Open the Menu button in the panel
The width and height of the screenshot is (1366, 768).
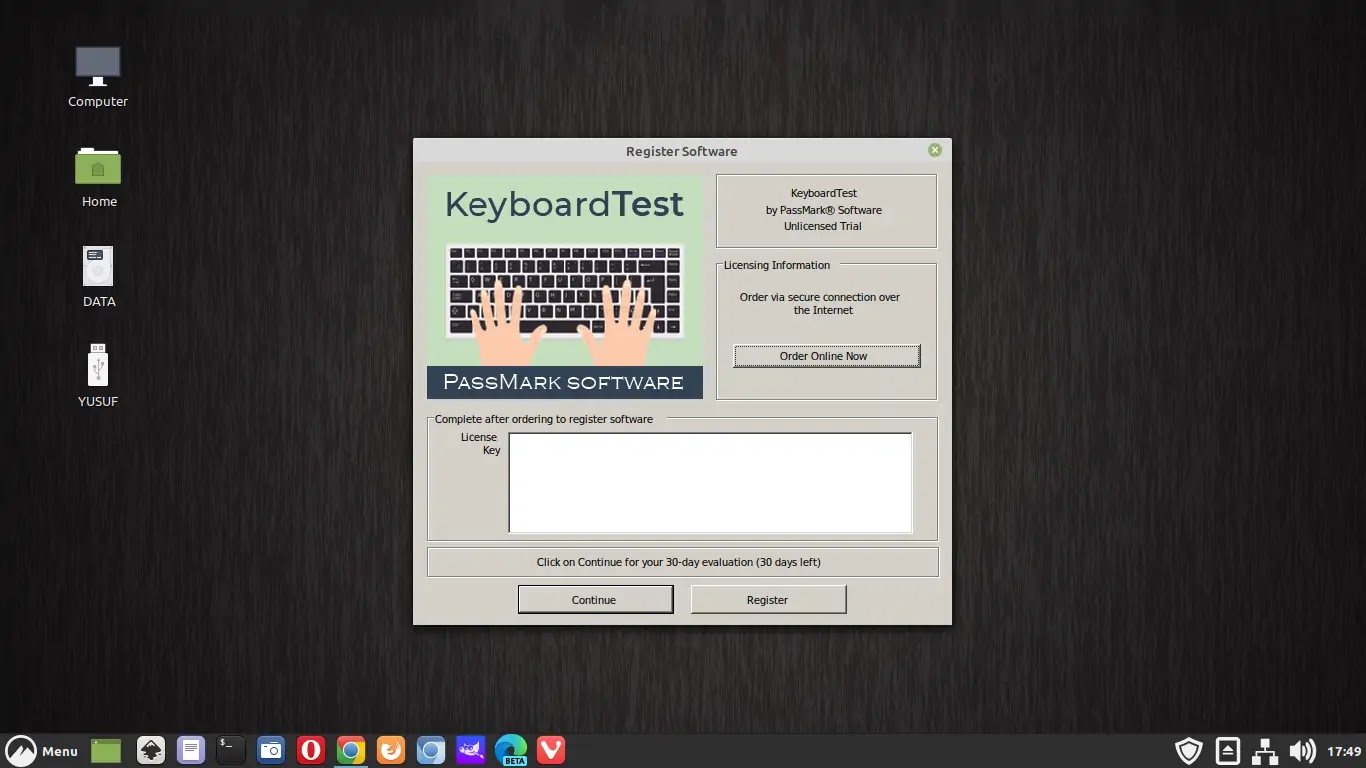coord(42,751)
